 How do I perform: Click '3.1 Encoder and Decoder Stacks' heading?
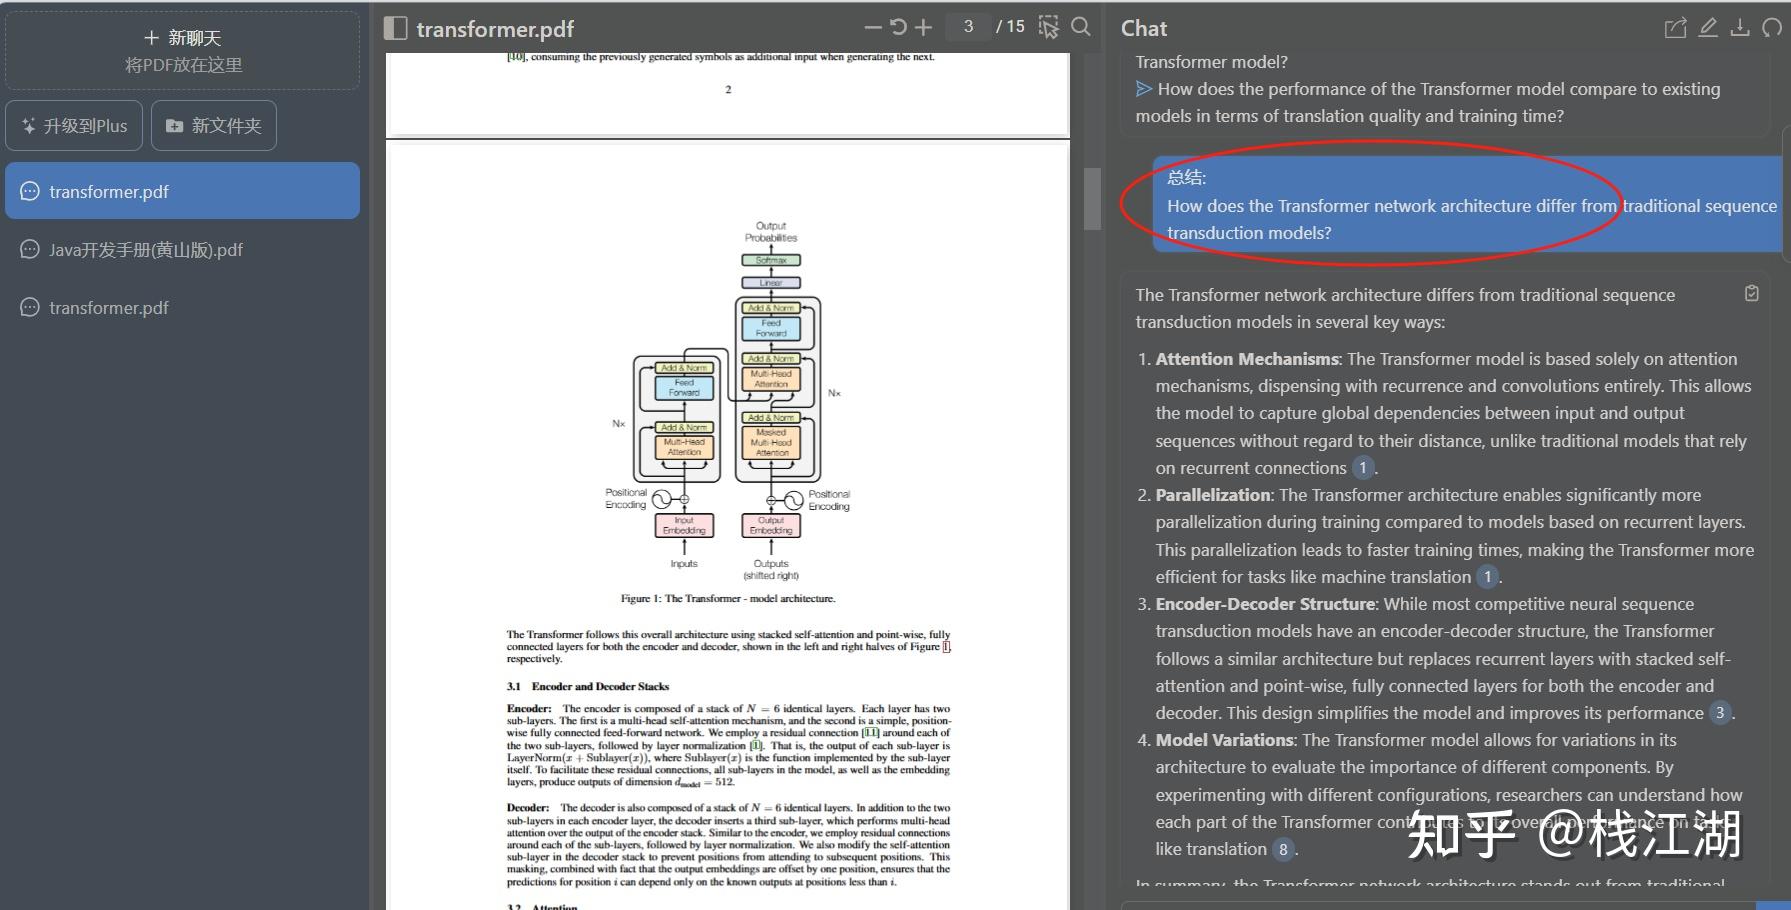(x=588, y=686)
